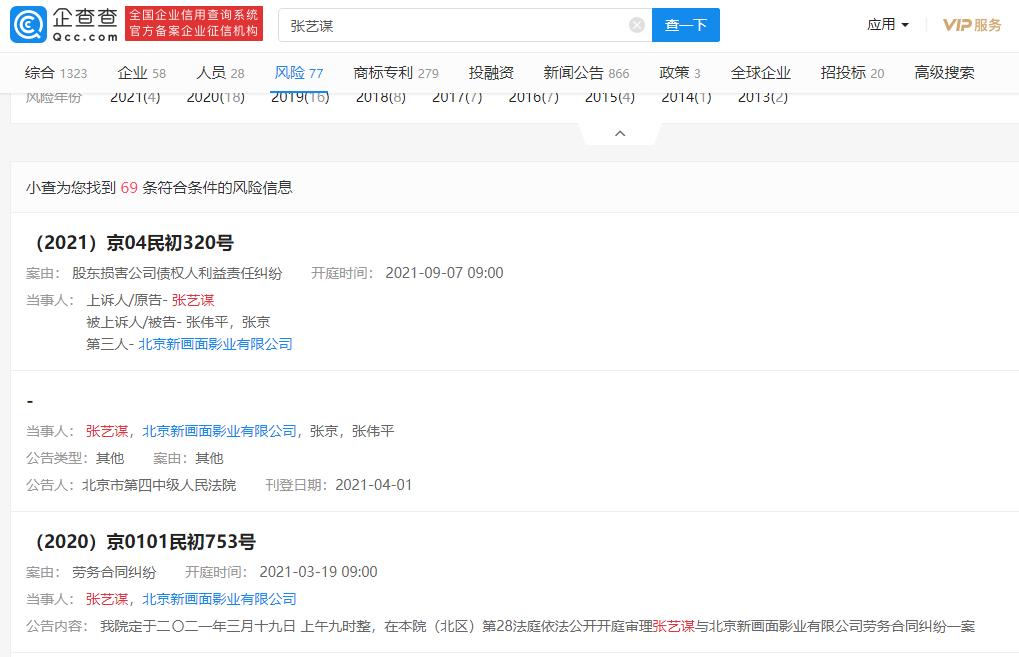Enable the 2015(4) year filter
The height and width of the screenshot is (657, 1019).
coord(608,97)
